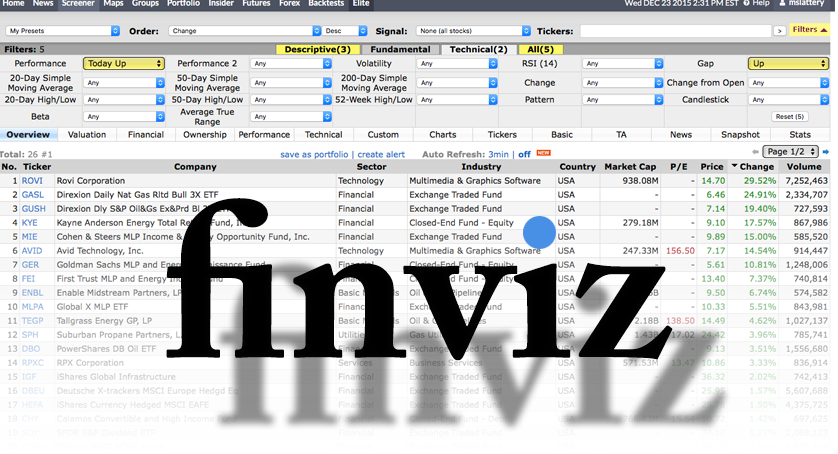Set auto refresh to 3min
Screen dimensions: 838x454
coord(498,154)
